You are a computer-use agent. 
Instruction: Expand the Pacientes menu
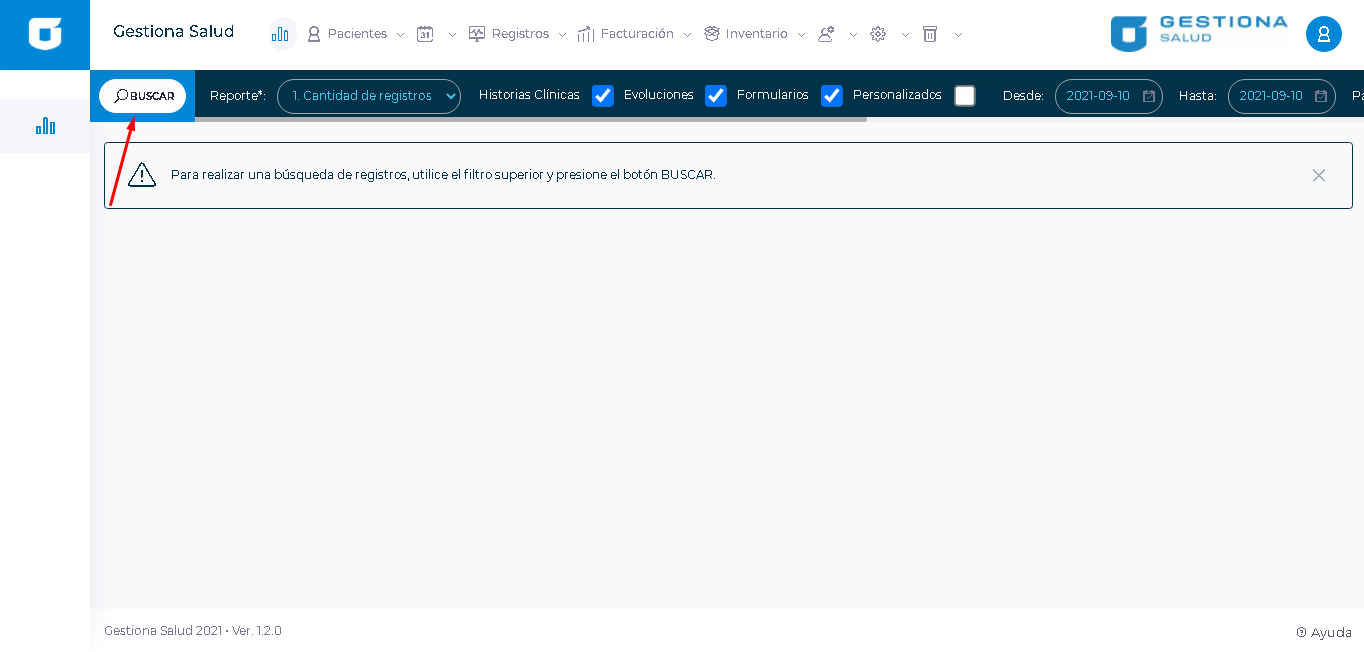point(356,34)
